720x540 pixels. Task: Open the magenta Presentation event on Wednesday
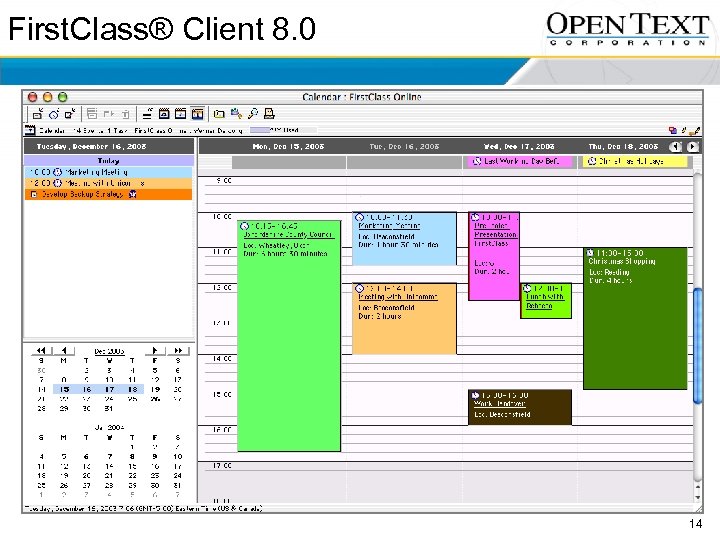pyautogui.click(x=494, y=256)
